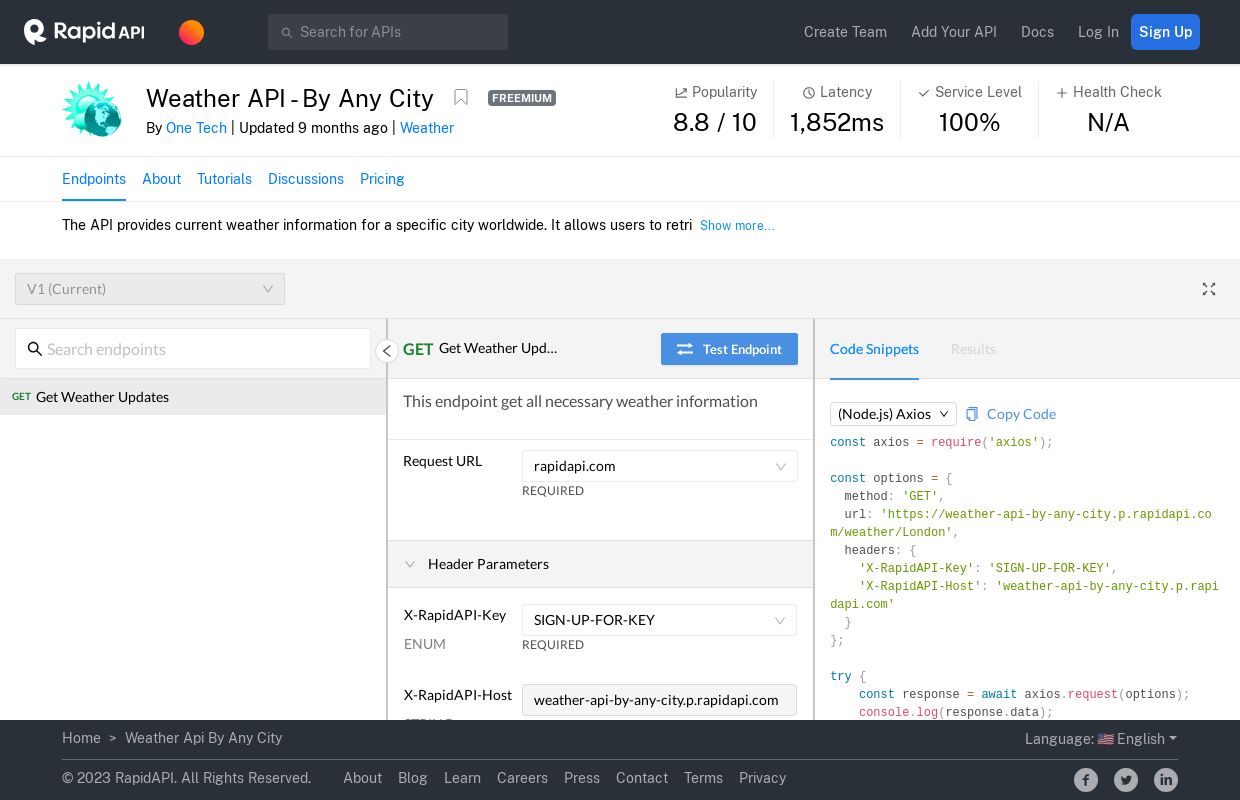This screenshot has width=1240, height=800.
Task: Open the X-RapidAPI-Key SIGN-UP-FOR-KEY dropdown
Action: click(x=660, y=620)
